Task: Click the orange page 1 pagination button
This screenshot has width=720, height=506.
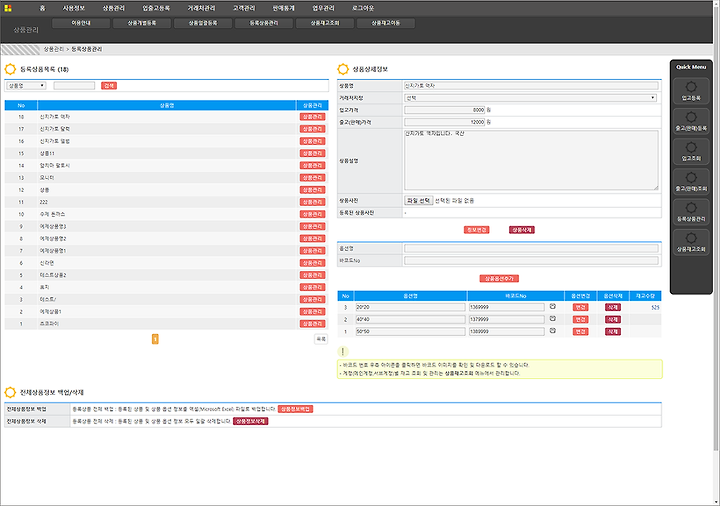Action: (155, 339)
